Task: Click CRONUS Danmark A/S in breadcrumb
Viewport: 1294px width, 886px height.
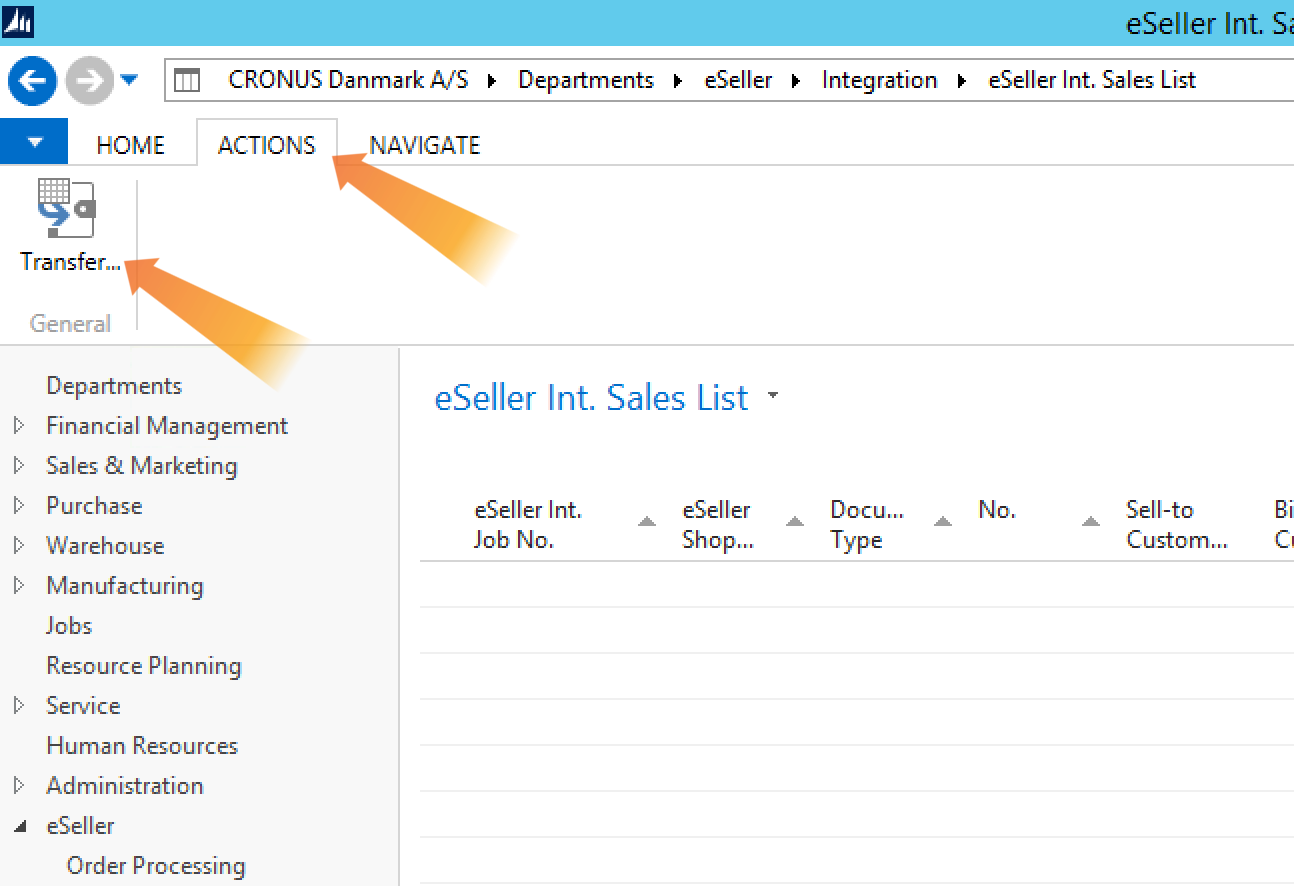Action: click(x=348, y=80)
